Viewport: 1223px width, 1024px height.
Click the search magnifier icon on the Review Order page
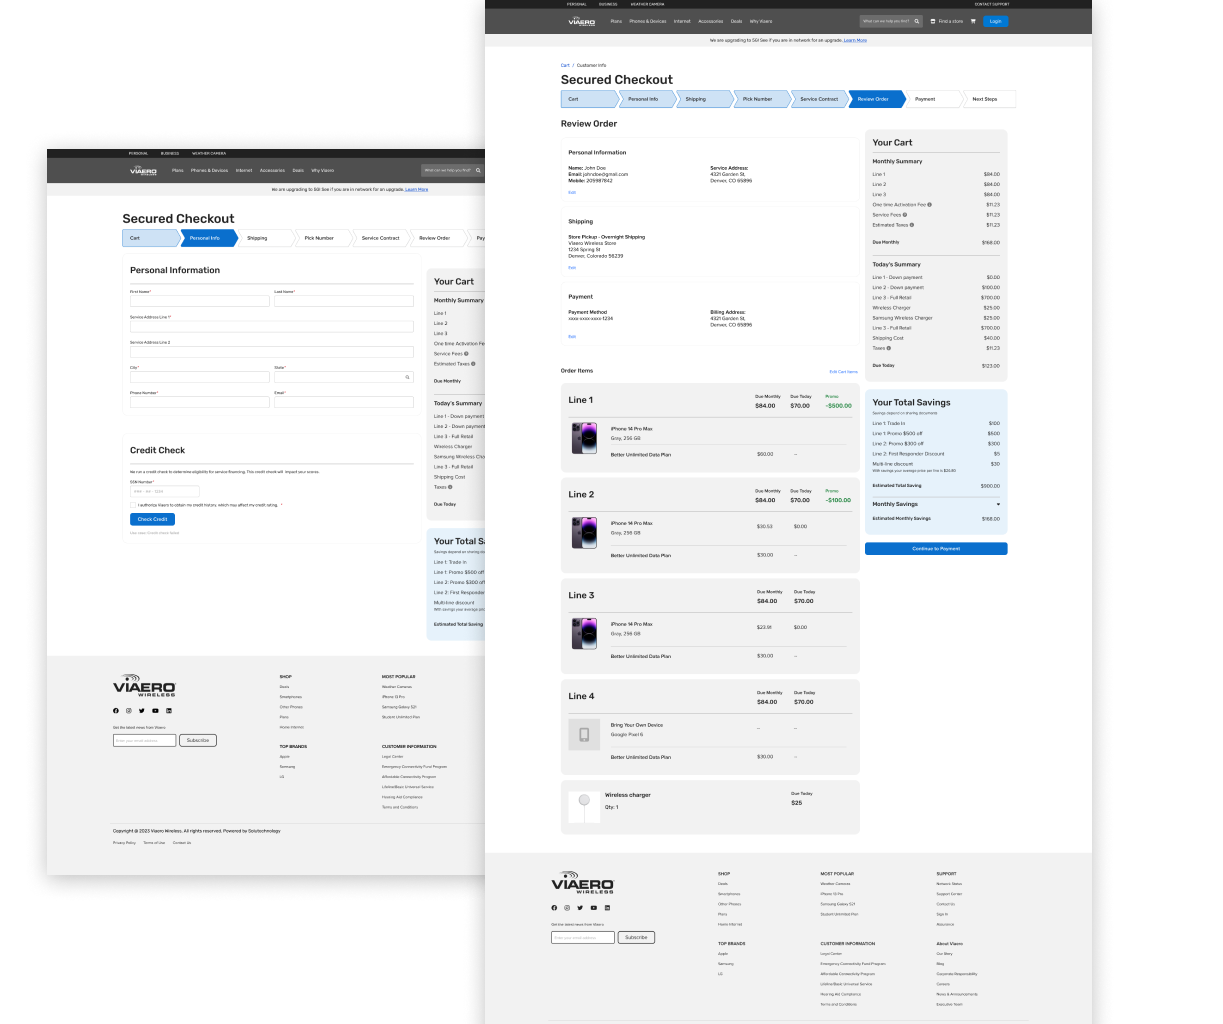coord(916,21)
